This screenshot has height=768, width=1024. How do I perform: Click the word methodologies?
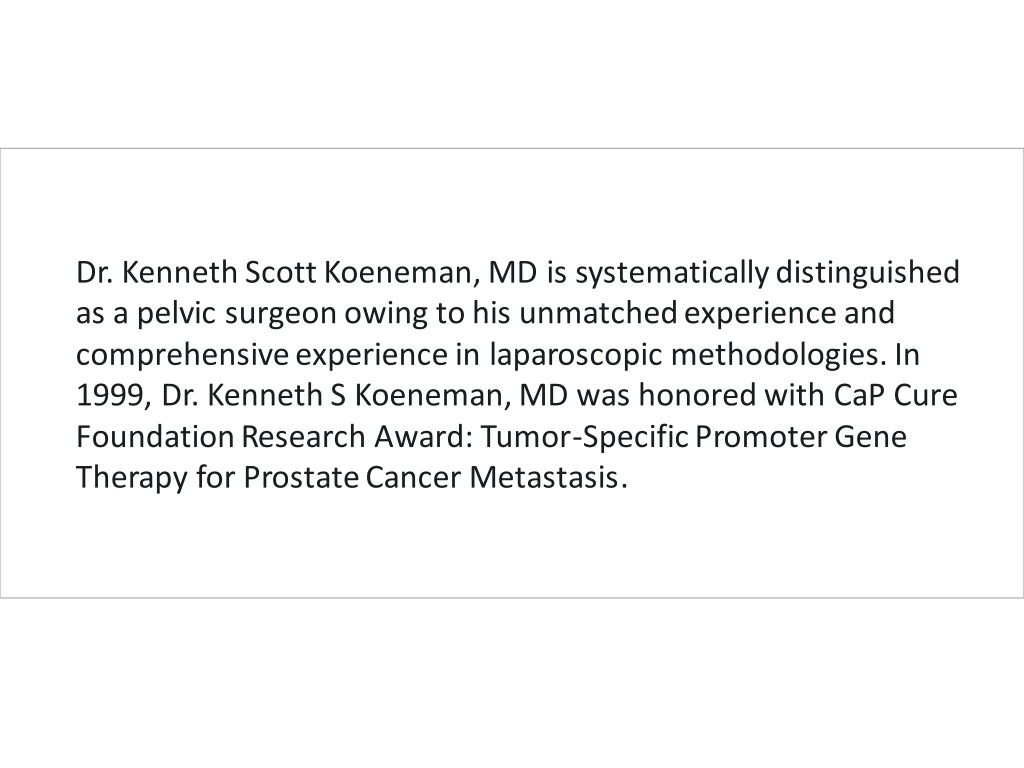[x=775, y=356]
